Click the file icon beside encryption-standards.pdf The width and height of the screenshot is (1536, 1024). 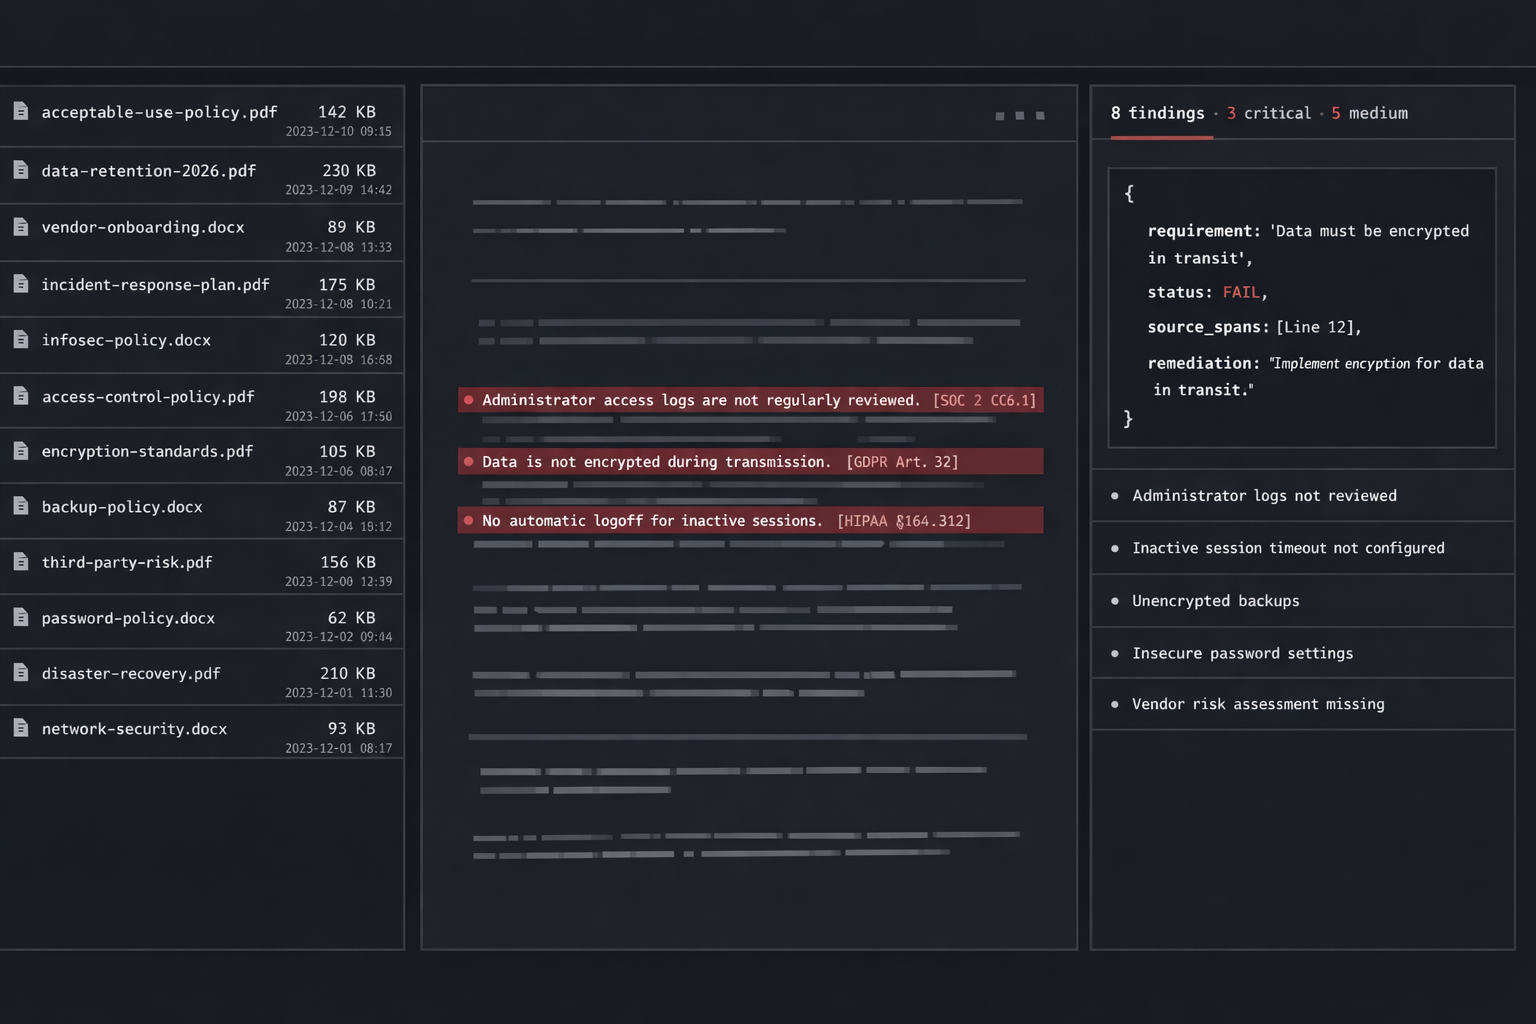tap(20, 451)
